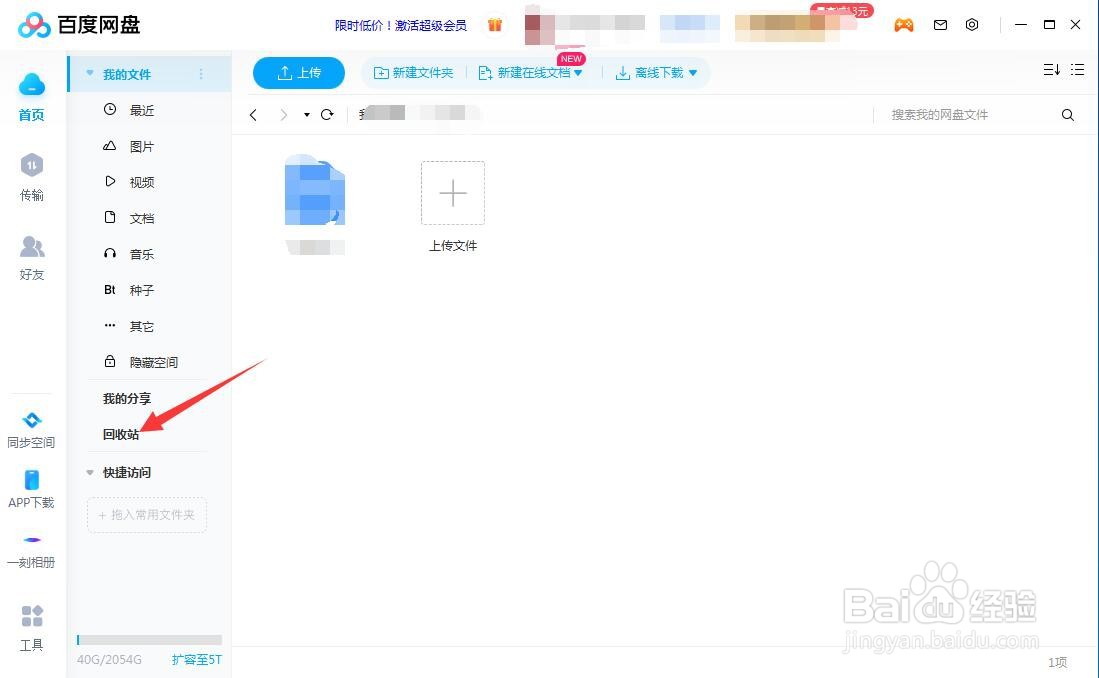Click the game controller icon in titlebar
The height and width of the screenshot is (678, 1099).
click(904, 25)
